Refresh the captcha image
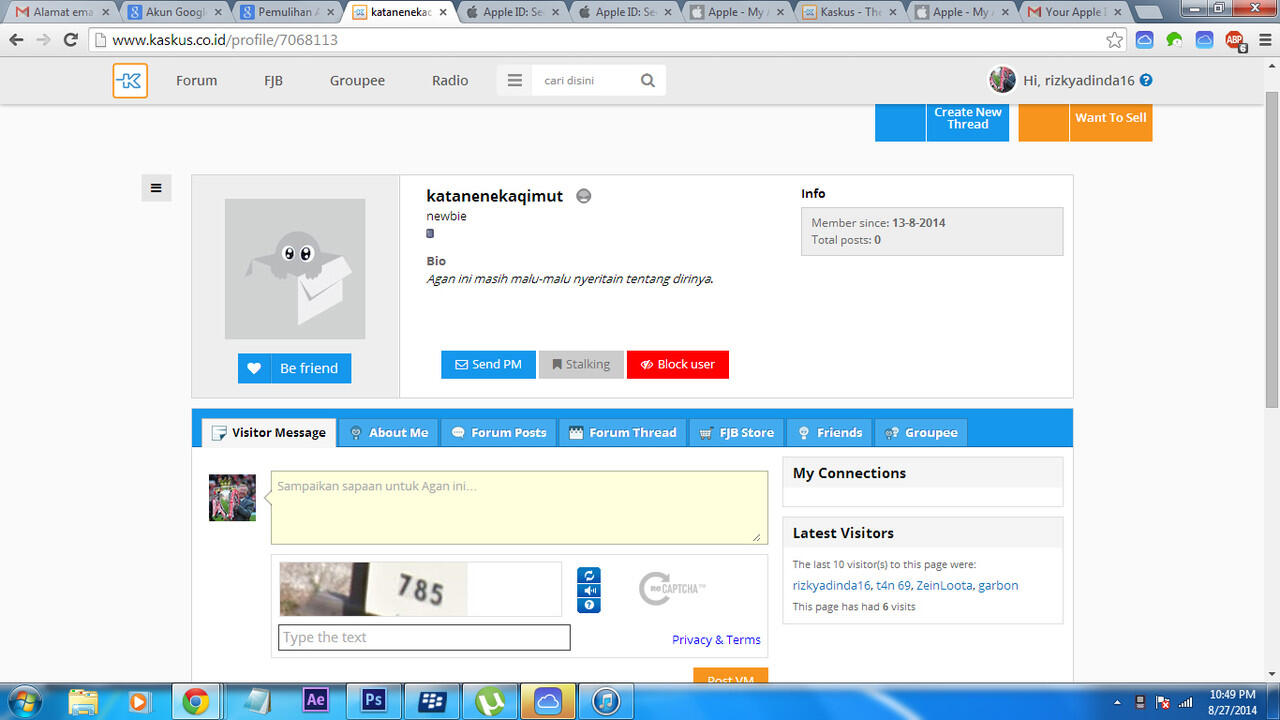The height and width of the screenshot is (720, 1280). point(589,575)
